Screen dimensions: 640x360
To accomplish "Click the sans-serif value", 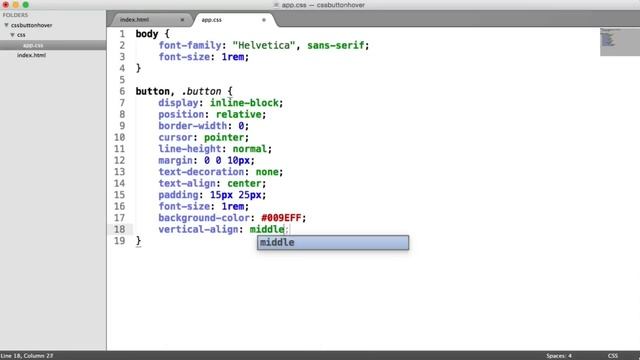I will (x=336, y=45).
